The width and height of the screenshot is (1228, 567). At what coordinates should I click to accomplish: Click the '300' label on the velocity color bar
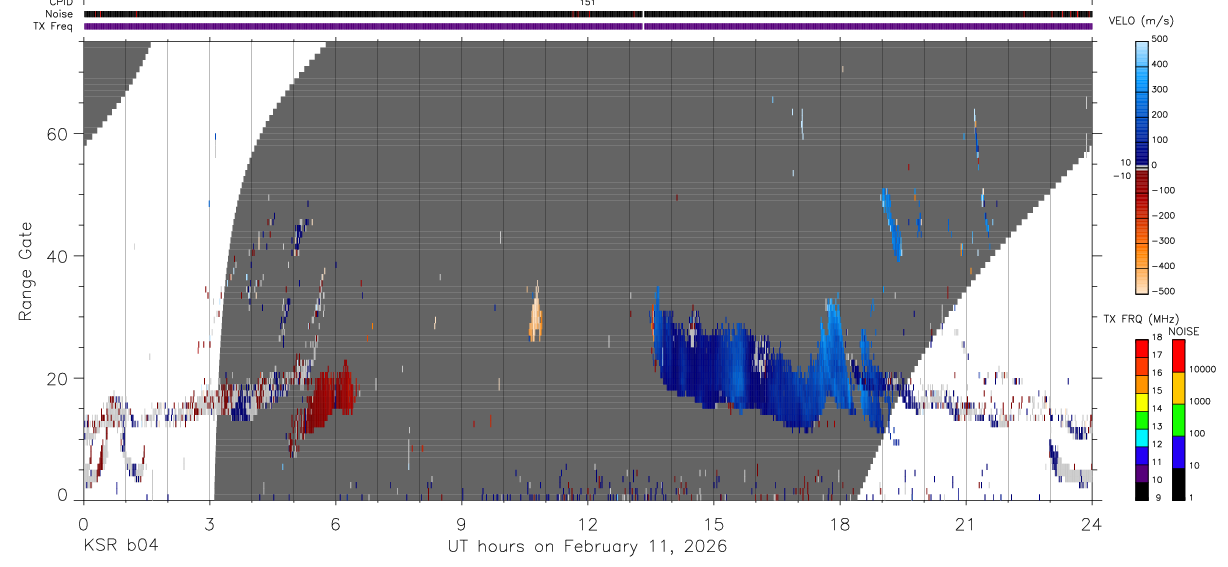click(x=1161, y=89)
